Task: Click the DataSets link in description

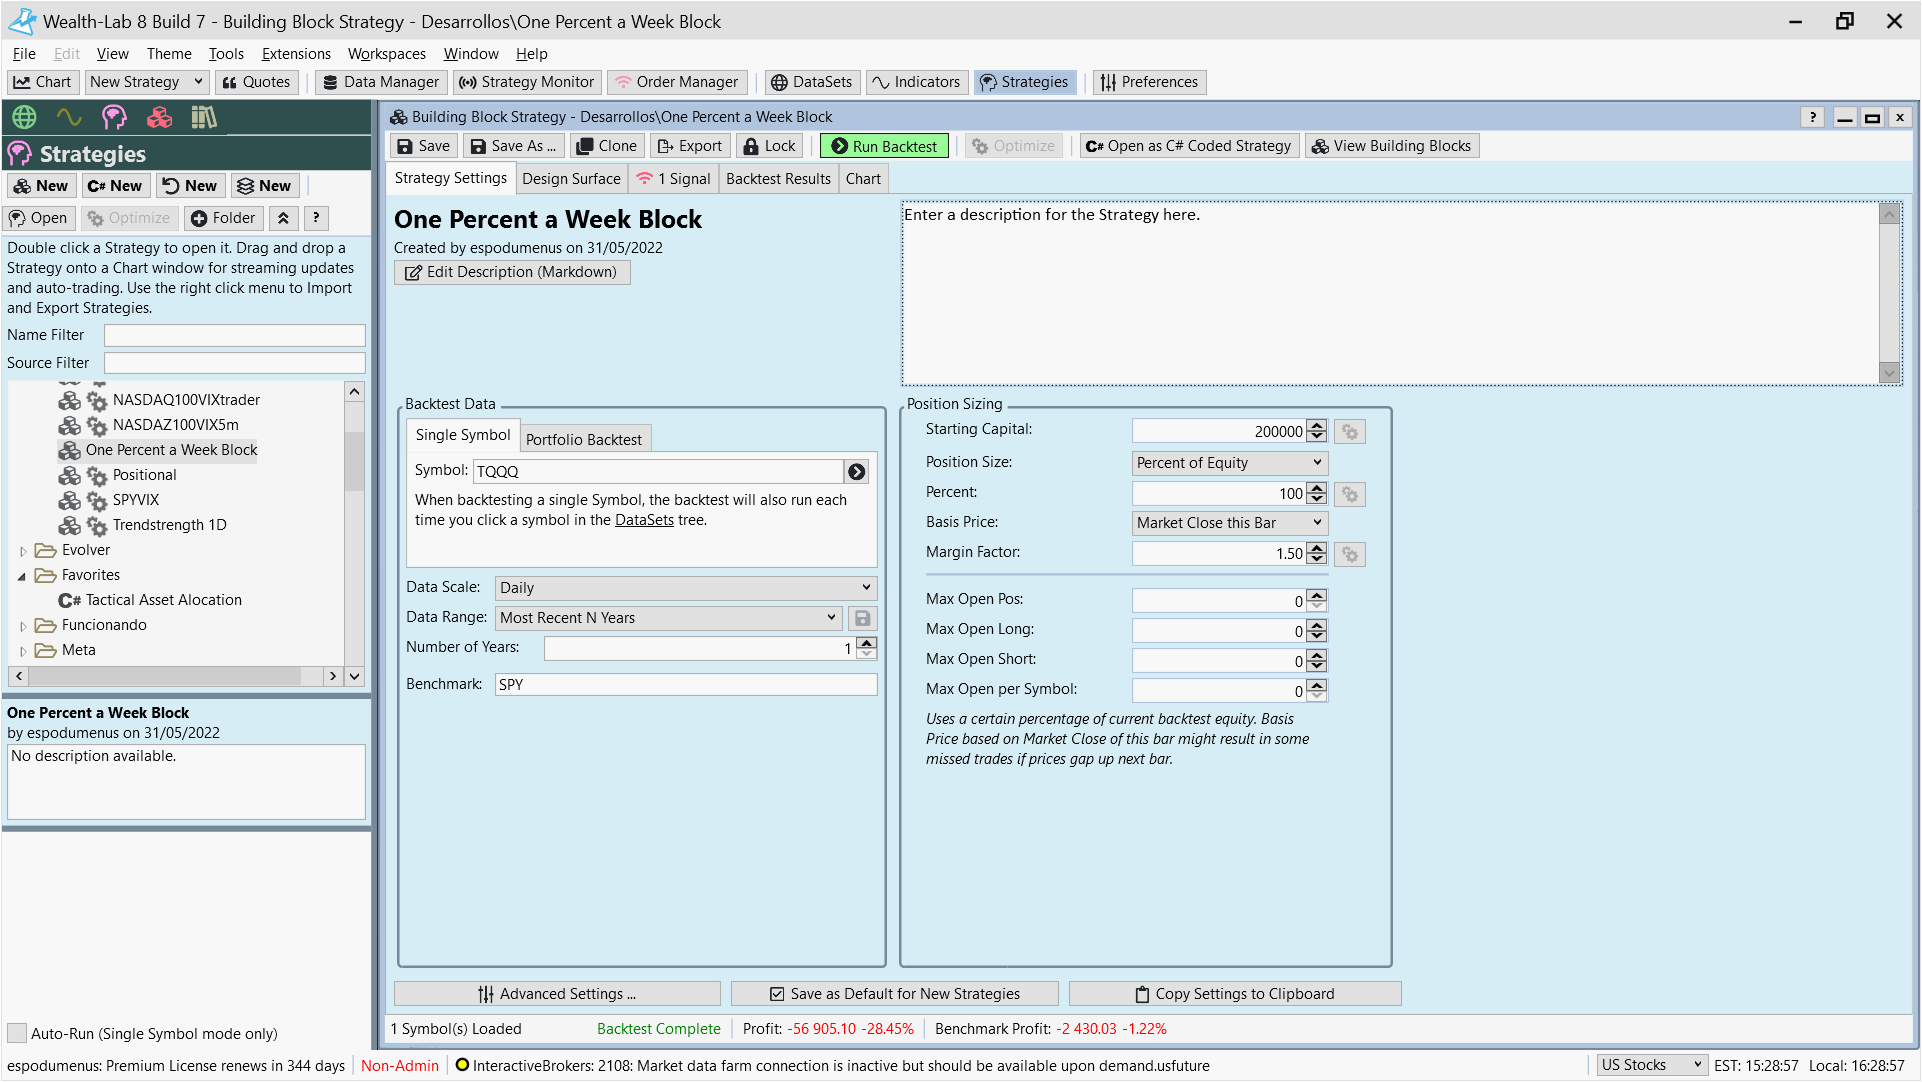Action: pos(644,520)
